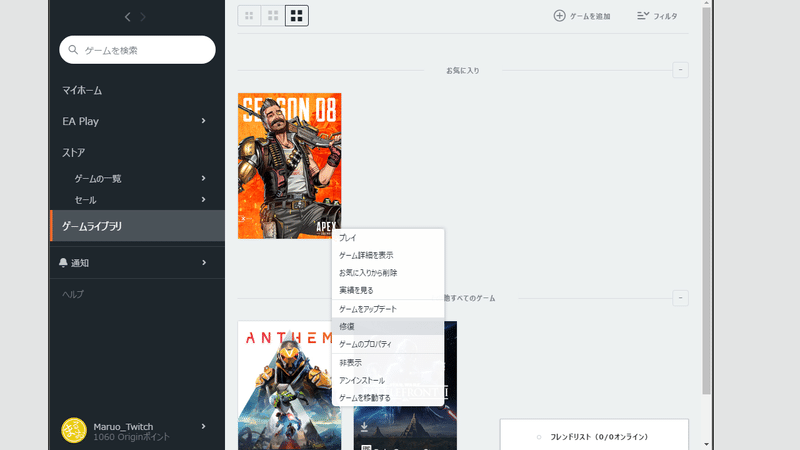
Task: Focus the ゲームを検索 search field
Action: tap(137, 49)
